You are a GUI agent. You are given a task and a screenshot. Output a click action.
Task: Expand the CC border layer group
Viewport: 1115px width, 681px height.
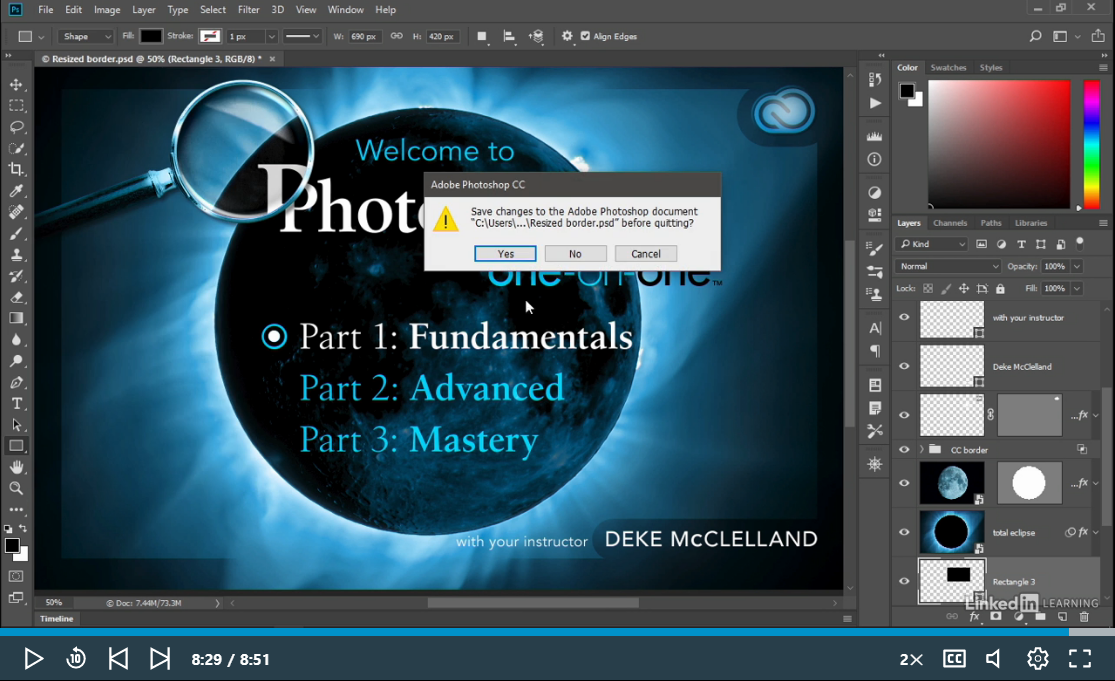(x=922, y=449)
